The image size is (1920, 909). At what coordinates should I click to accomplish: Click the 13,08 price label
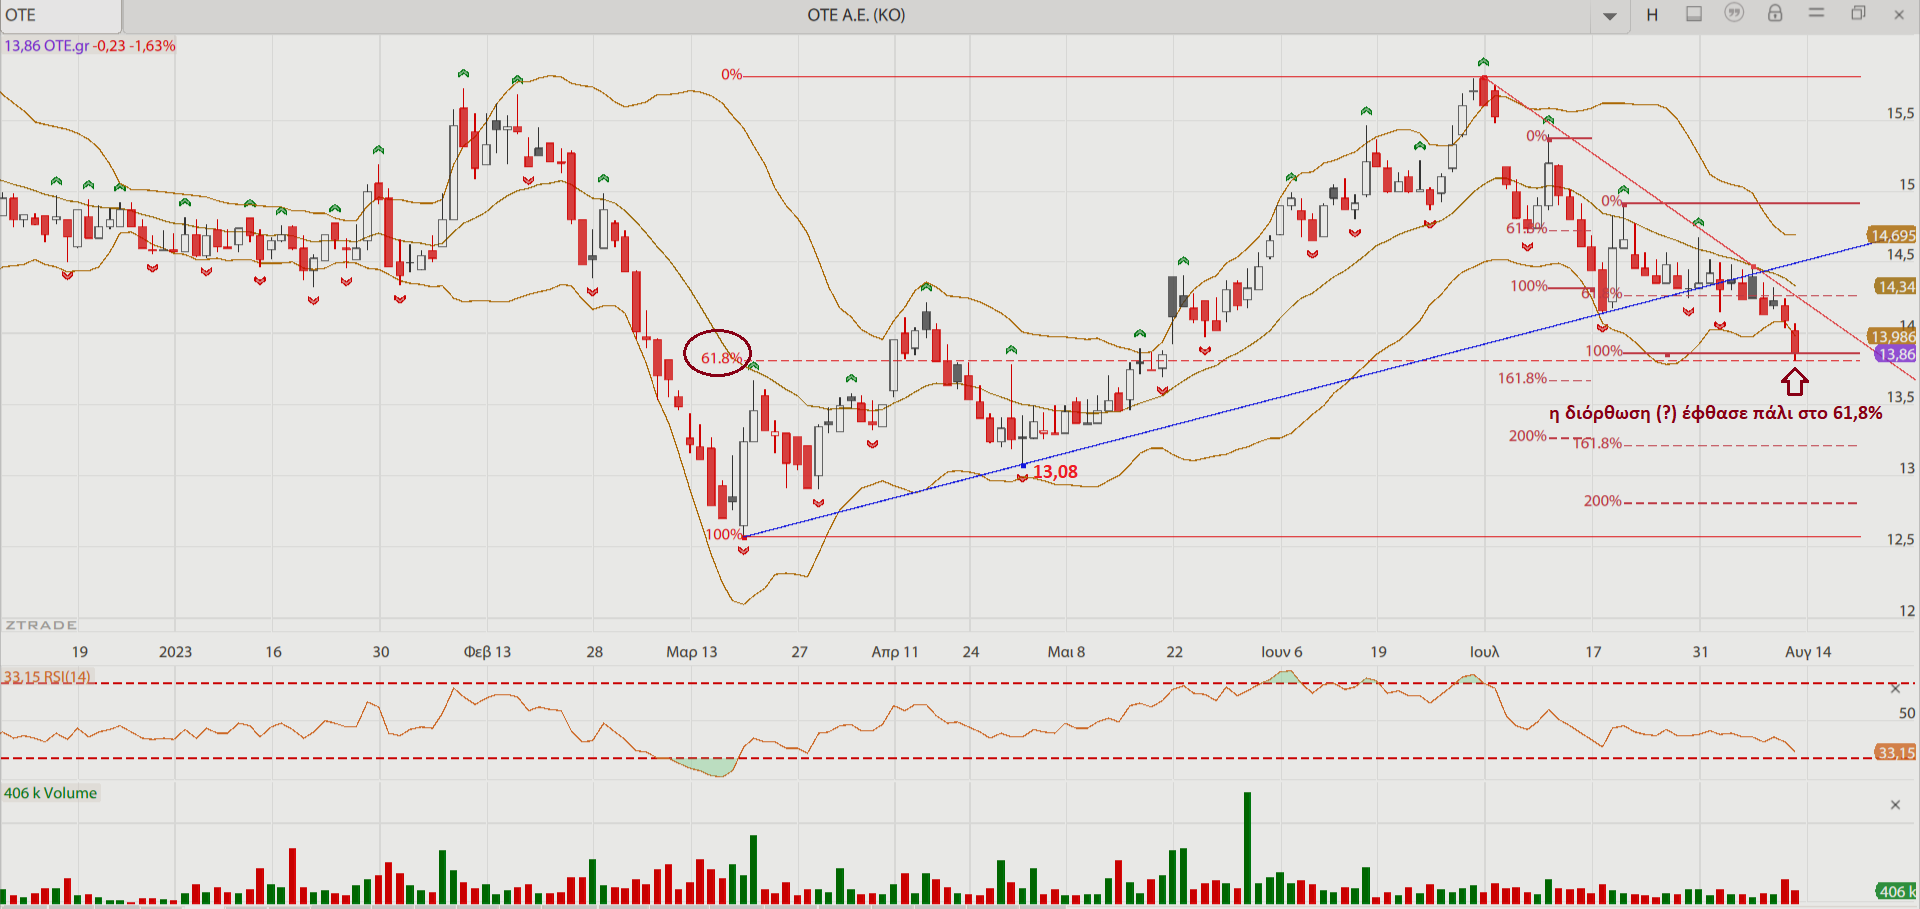pos(1055,472)
